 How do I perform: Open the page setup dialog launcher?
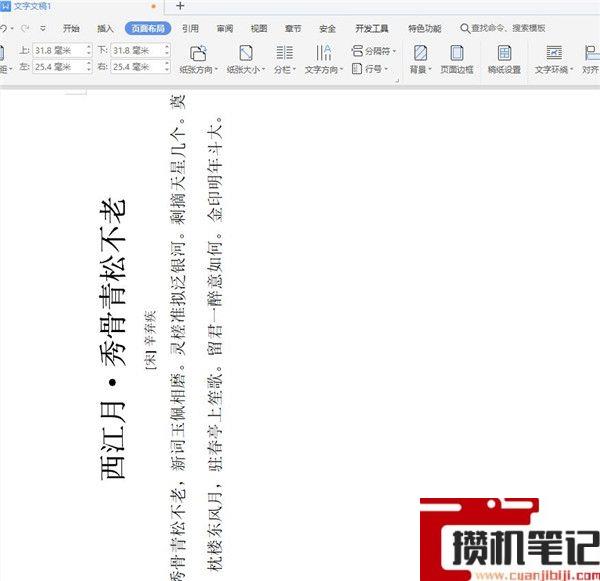(397, 81)
